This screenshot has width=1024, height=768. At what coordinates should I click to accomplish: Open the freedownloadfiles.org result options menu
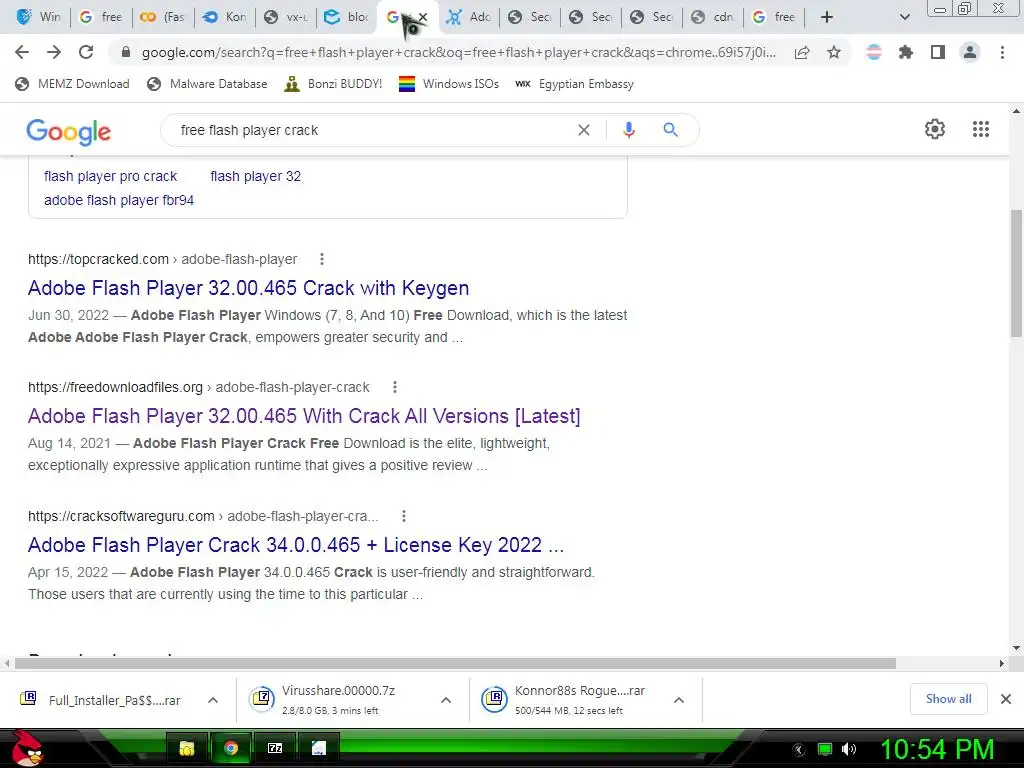tap(394, 387)
